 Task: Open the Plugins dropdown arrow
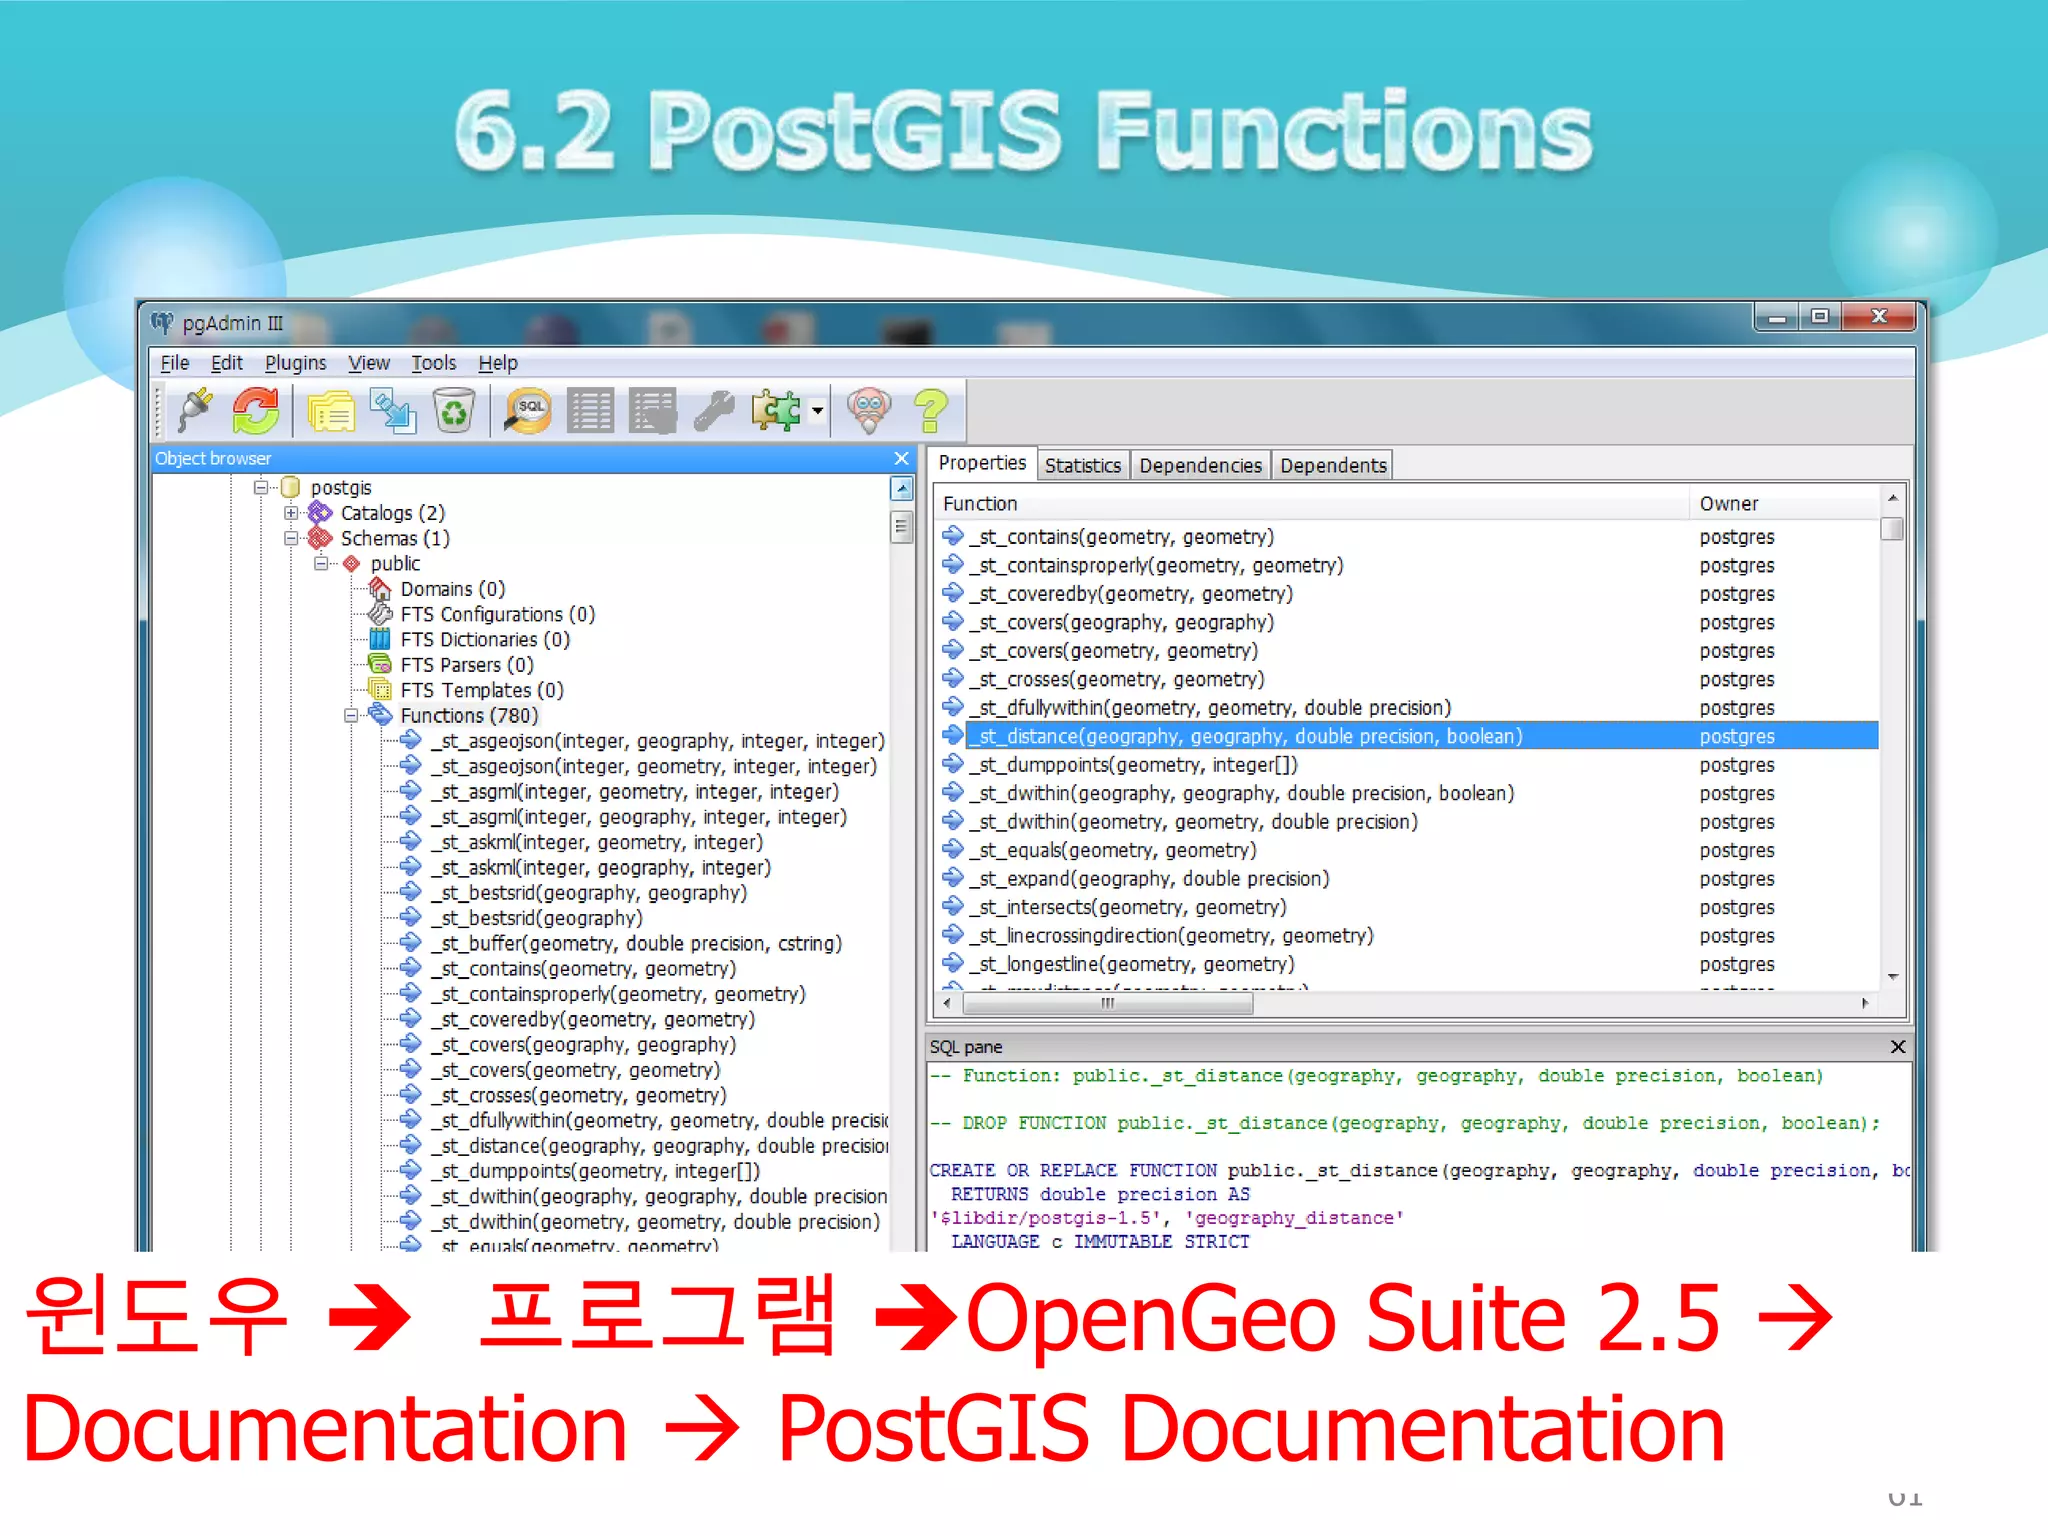[817, 411]
